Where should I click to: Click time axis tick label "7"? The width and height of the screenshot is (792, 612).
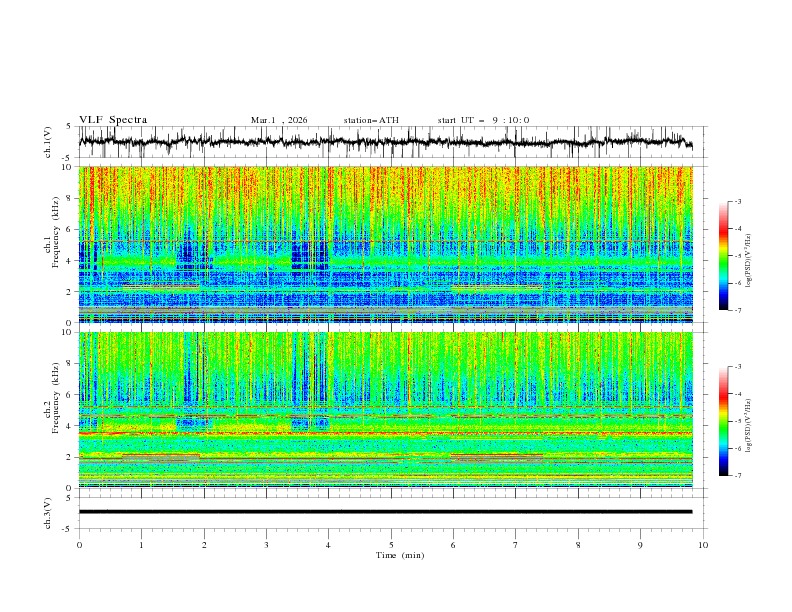(516, 545)
